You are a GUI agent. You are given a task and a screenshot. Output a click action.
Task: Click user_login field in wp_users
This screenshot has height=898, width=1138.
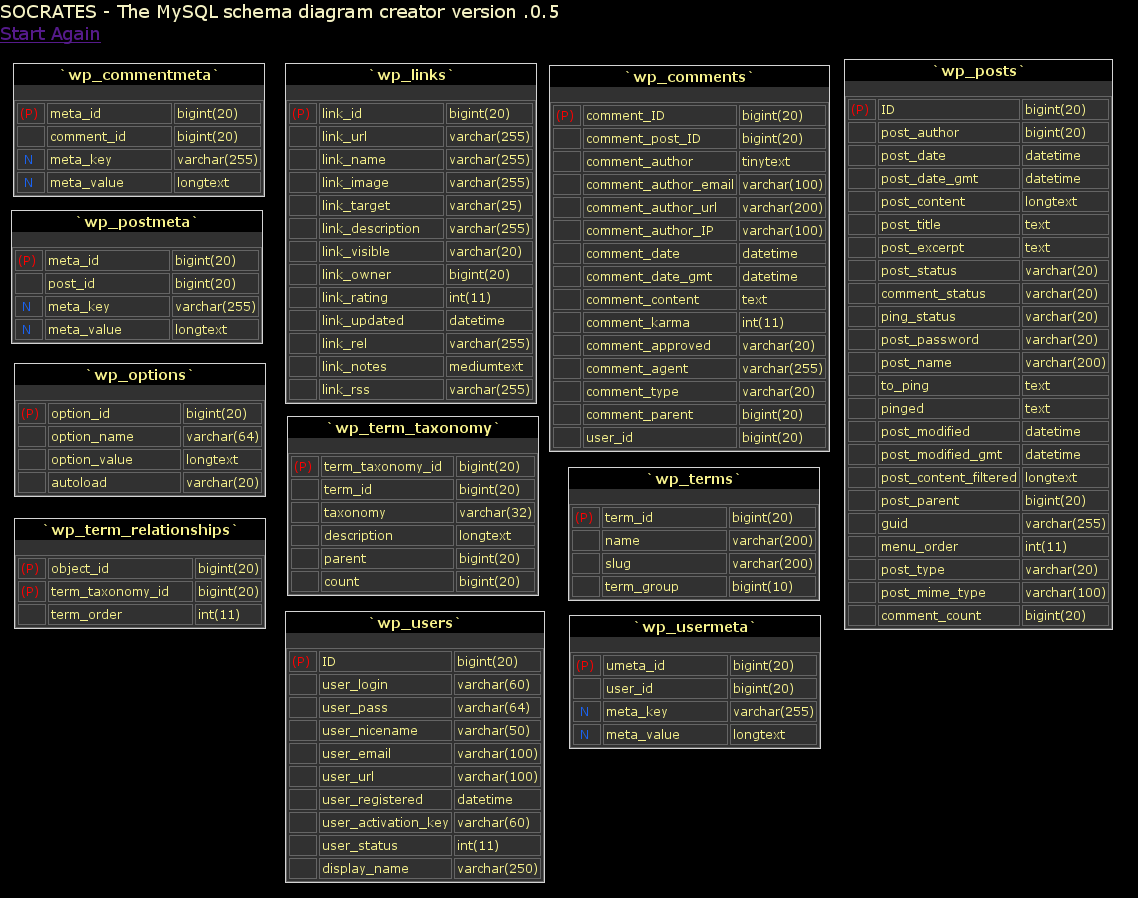pos(385,685)
